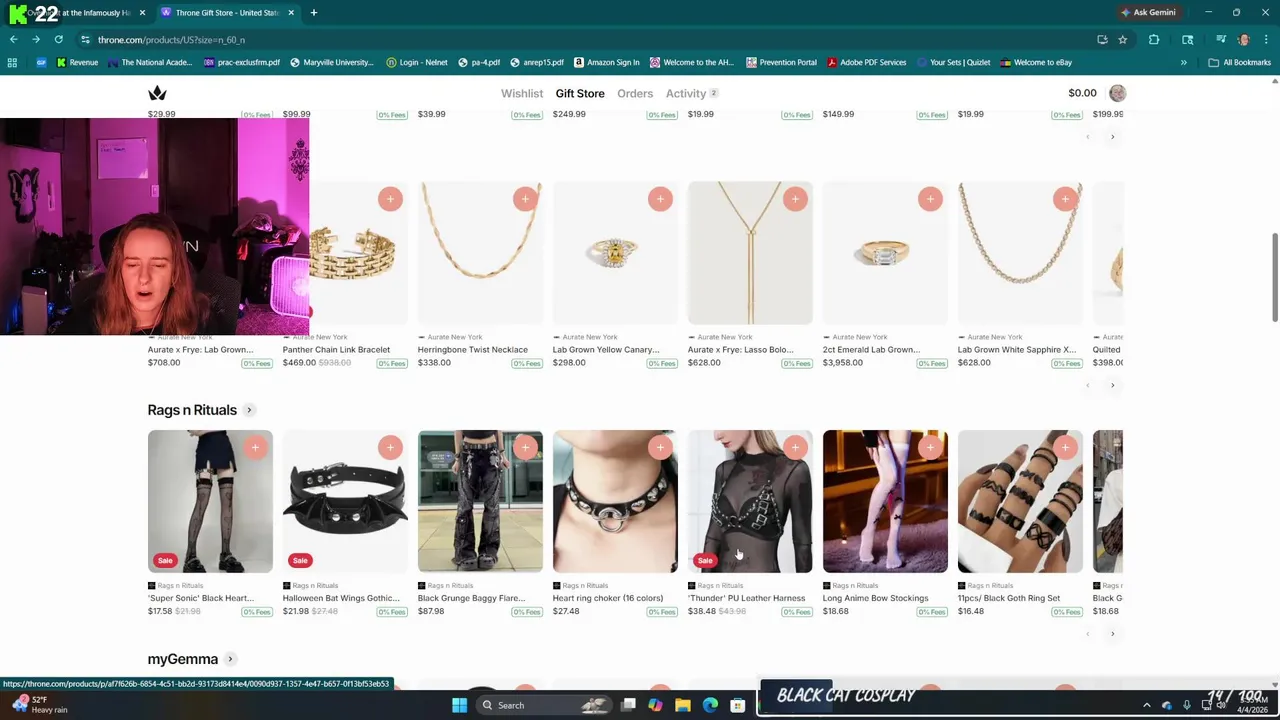This screenshot has width=1280, height=720.
Task: Open Copilot from the taskbar
Action: coord(655,705)
